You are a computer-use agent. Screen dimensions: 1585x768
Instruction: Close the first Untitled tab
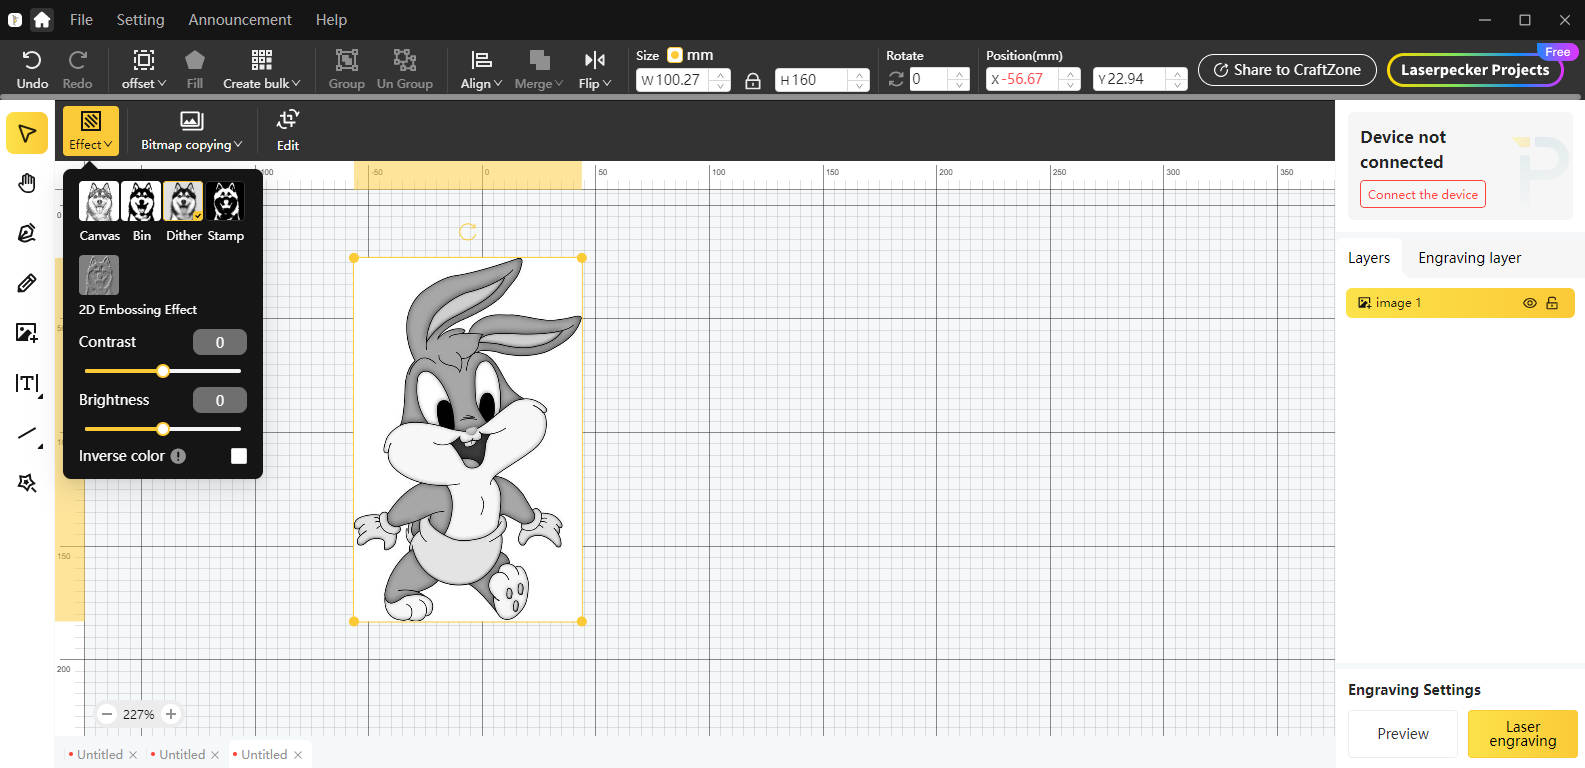tap(133, 755)
